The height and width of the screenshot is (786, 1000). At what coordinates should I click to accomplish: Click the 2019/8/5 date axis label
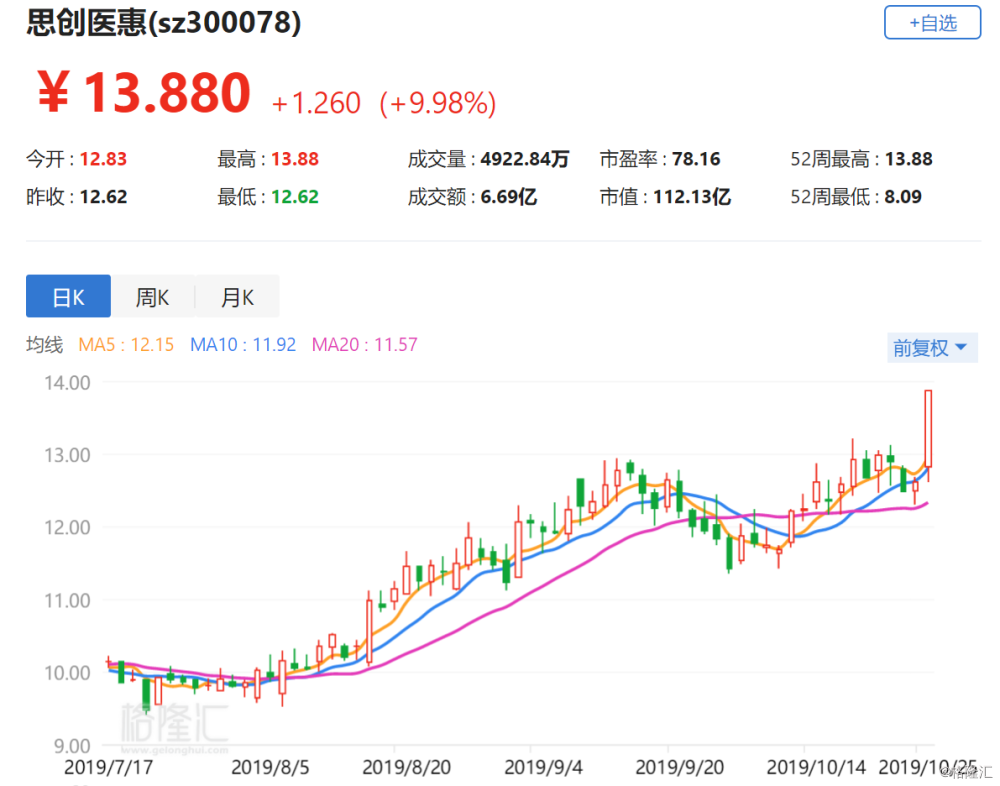[x=270, y=767]
